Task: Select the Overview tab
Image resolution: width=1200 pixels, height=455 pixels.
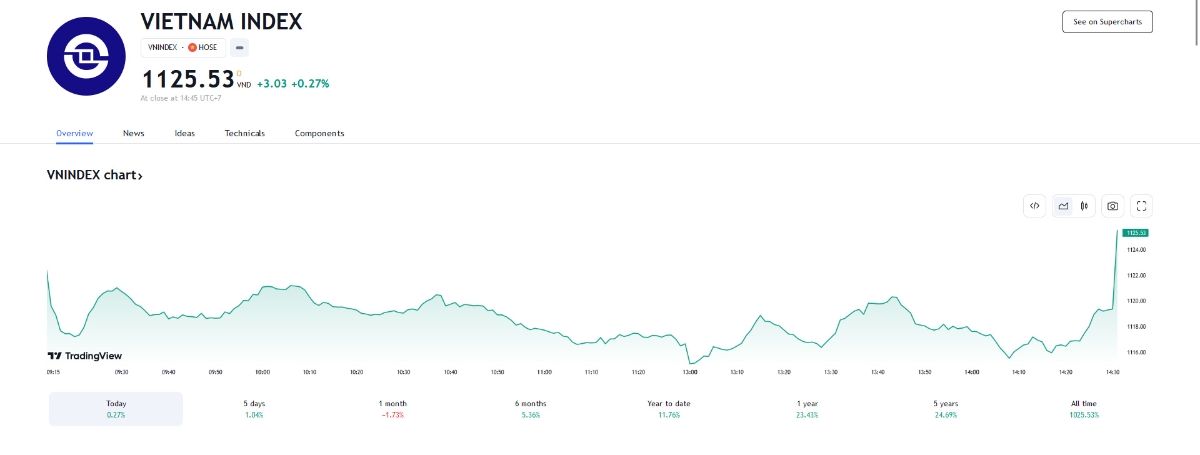Action: click(x=74, y=133)
